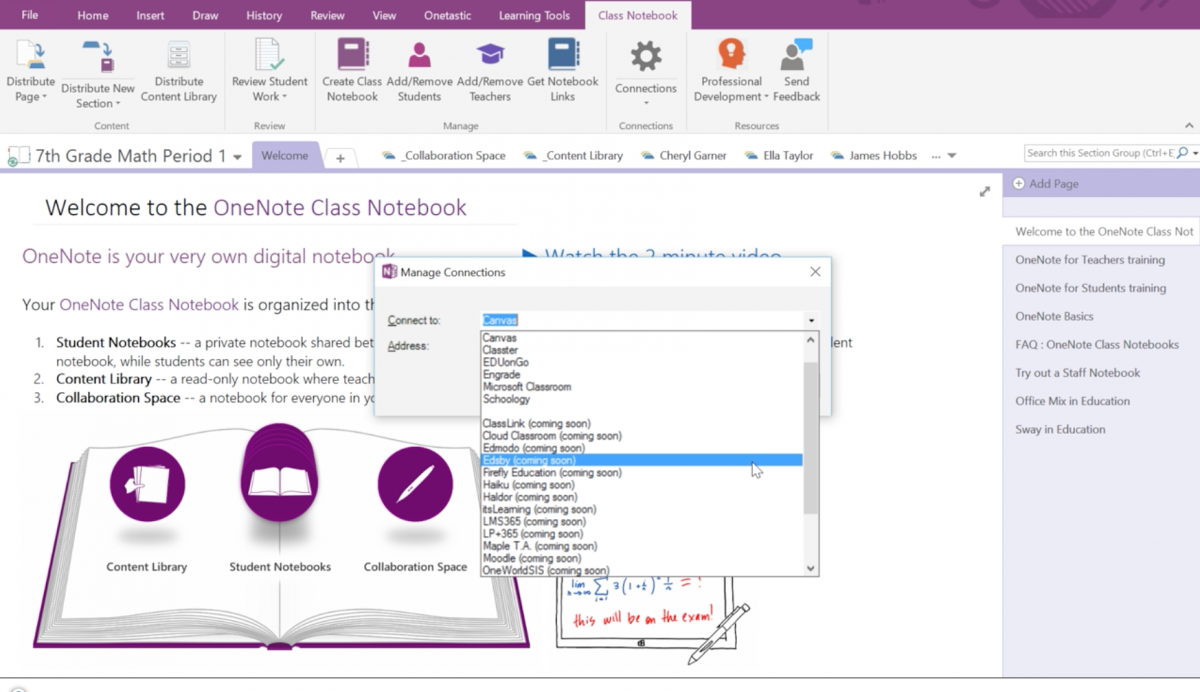Click the search magnifier icon
This screenshot has height=692, width=1200.
(1183, 153)
